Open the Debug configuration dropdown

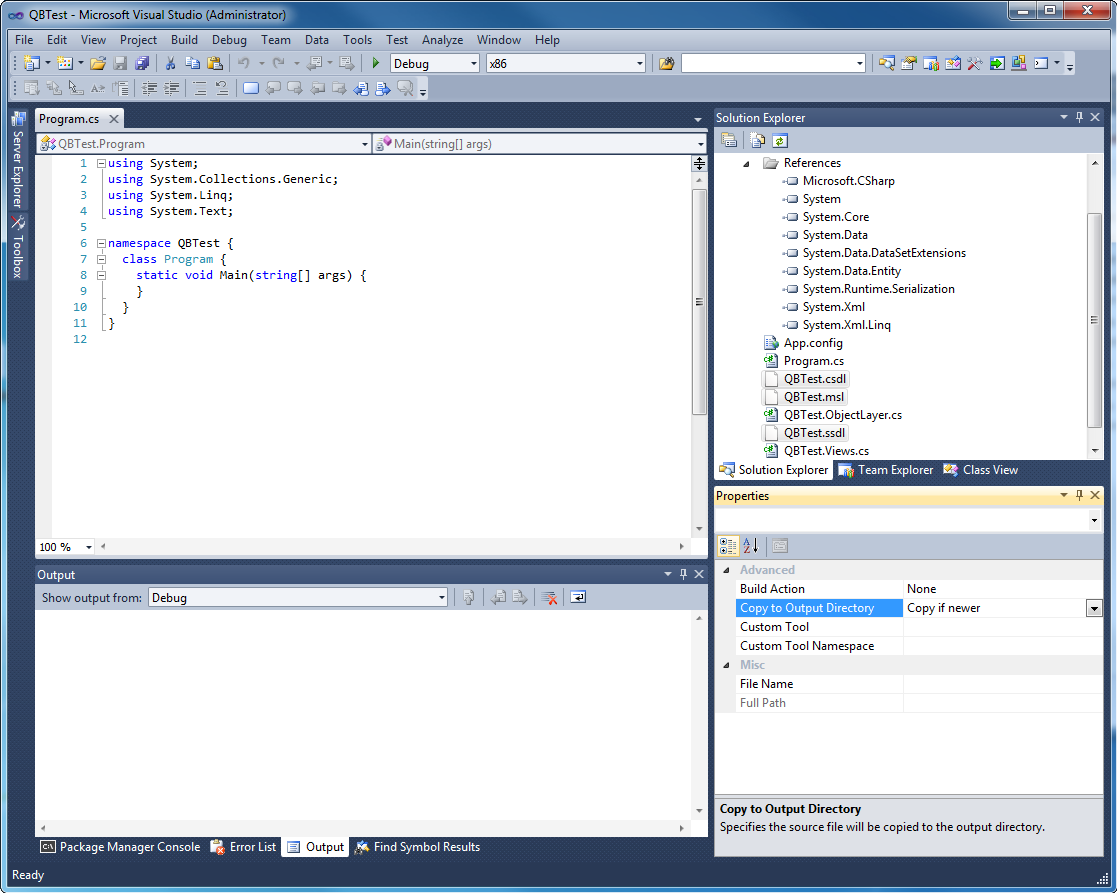[x=474, y=64]
